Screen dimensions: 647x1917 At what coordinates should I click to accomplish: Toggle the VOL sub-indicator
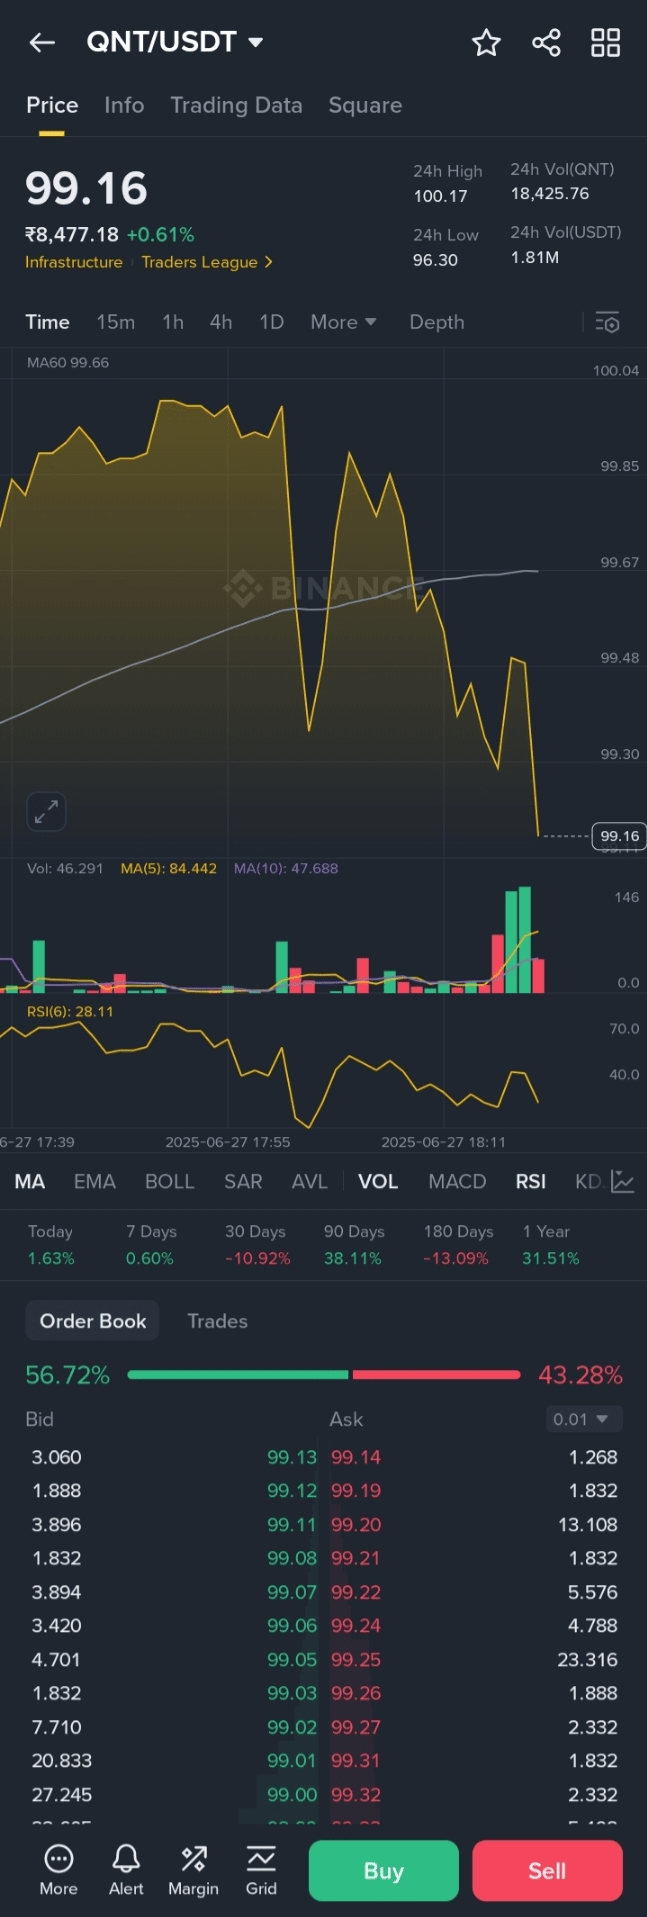(378, 1181)
